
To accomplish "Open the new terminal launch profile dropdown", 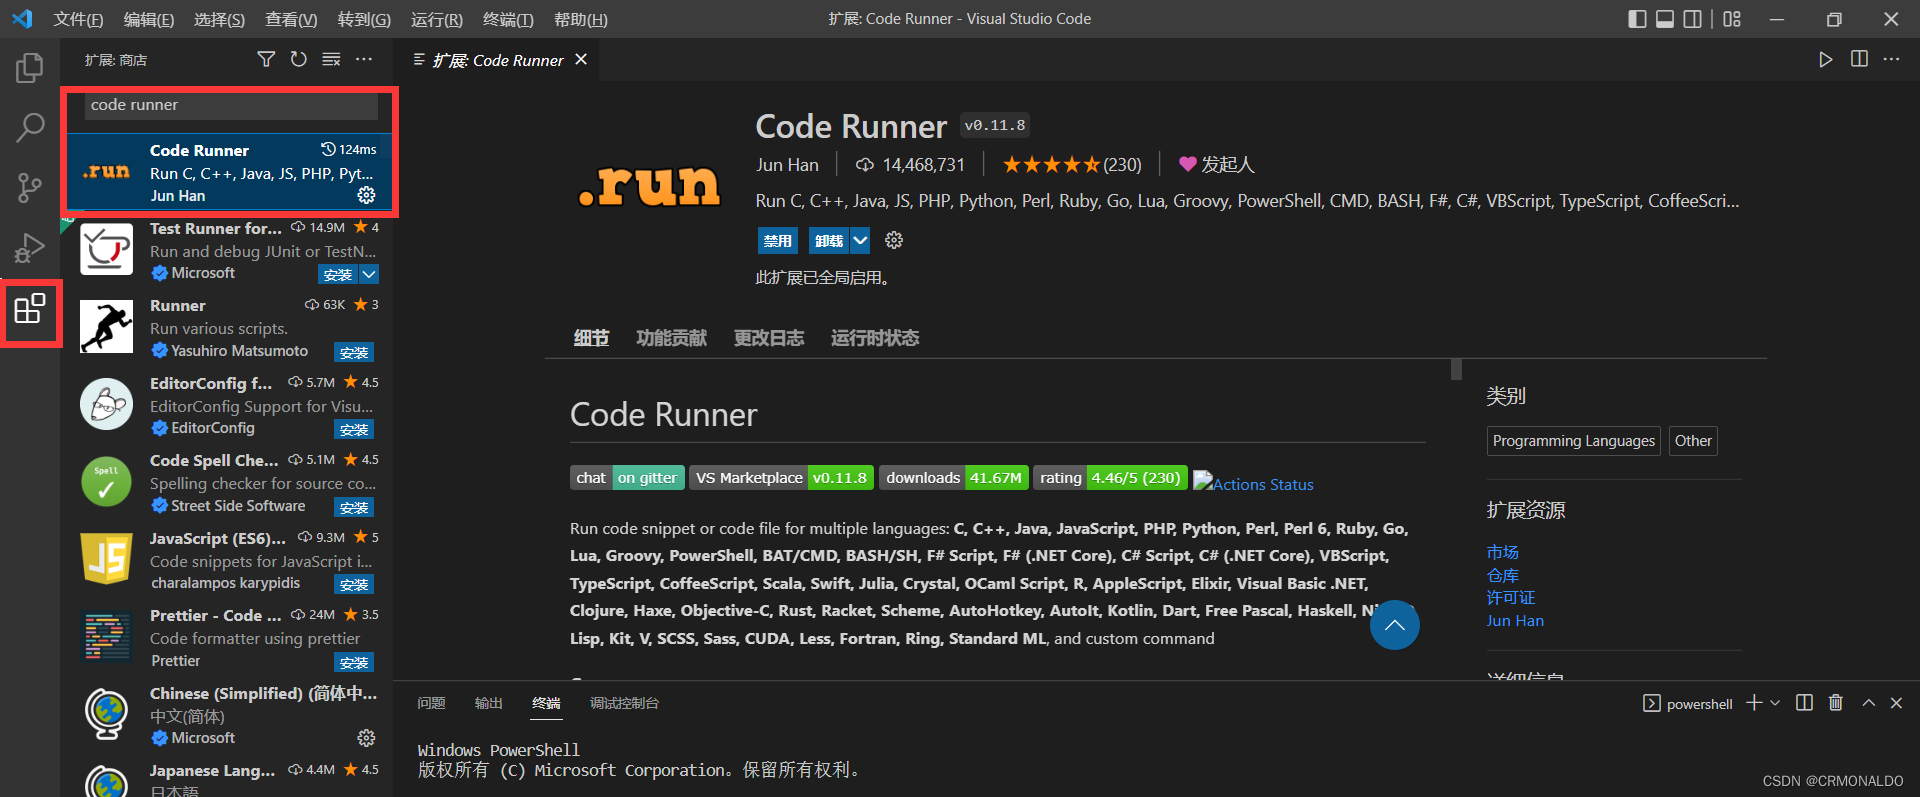I will pos(1775,703).
